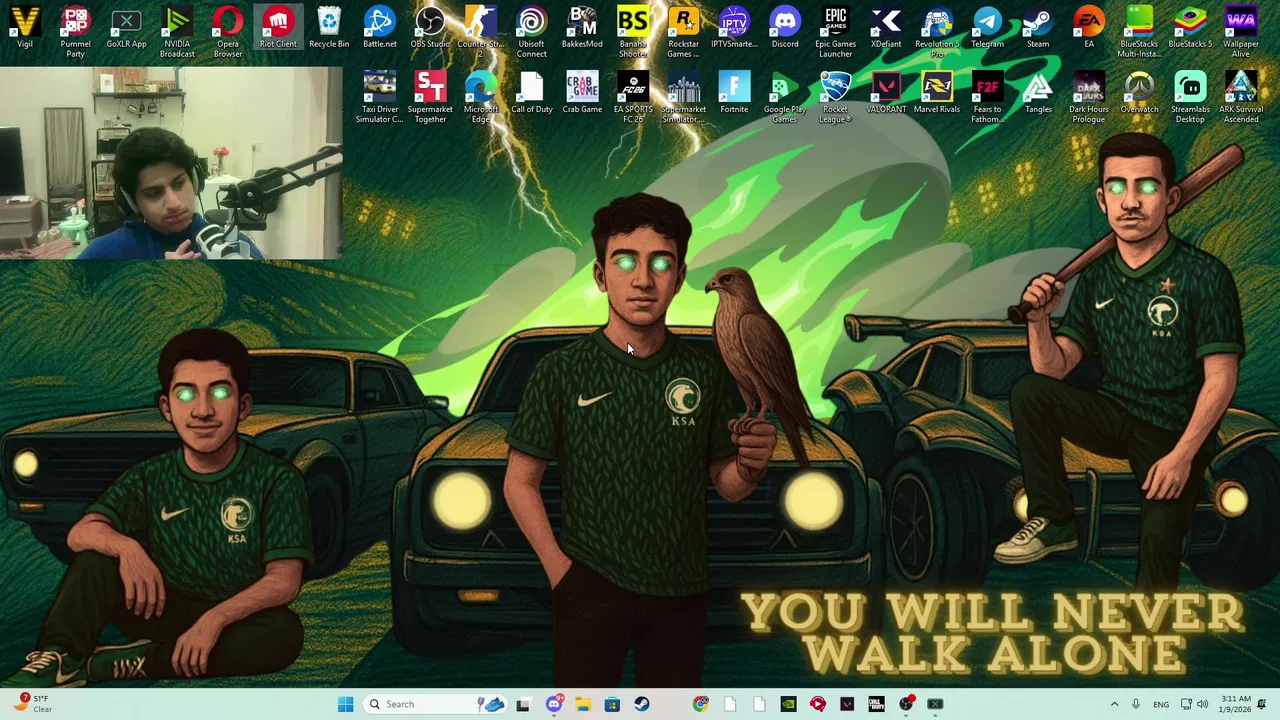
Task: Select the Rocket League desktop icon
Action: point(835,98)
